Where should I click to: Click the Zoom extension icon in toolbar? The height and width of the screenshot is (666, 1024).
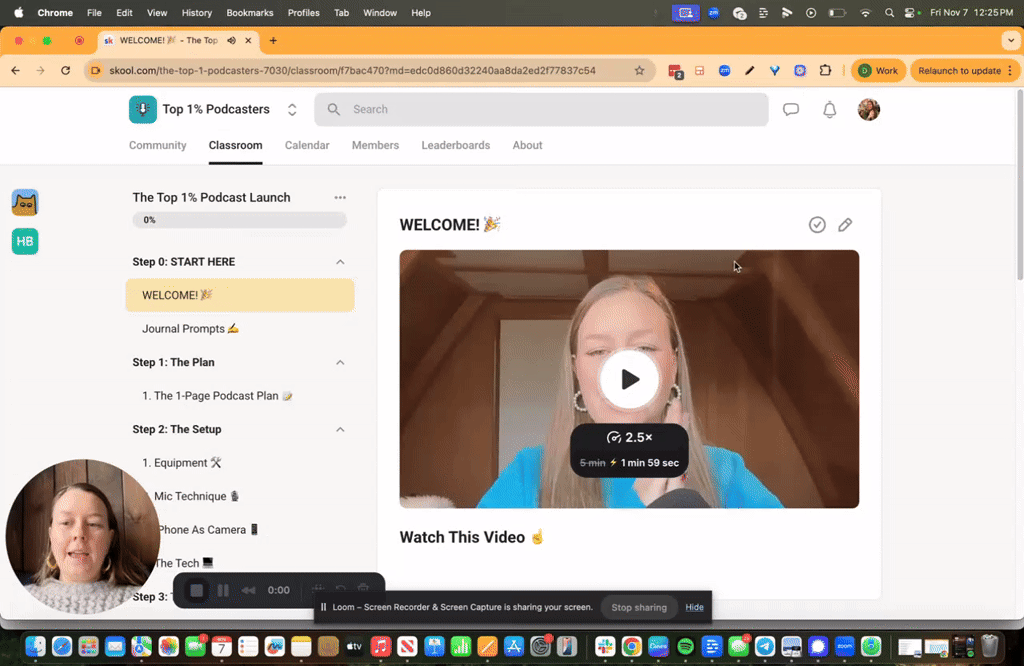tap(724, 71)
